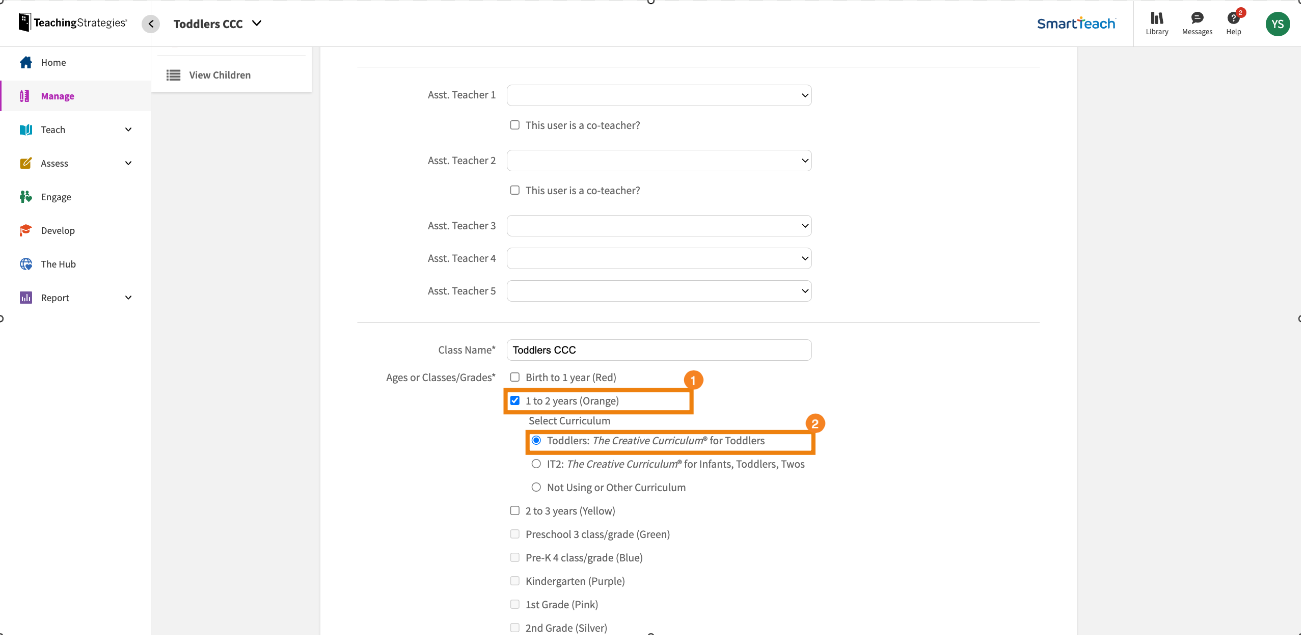The width and height of the screenshot is (1301, 635).
Task: Open the Library icon in the top bar
Action: point(1156,23)
